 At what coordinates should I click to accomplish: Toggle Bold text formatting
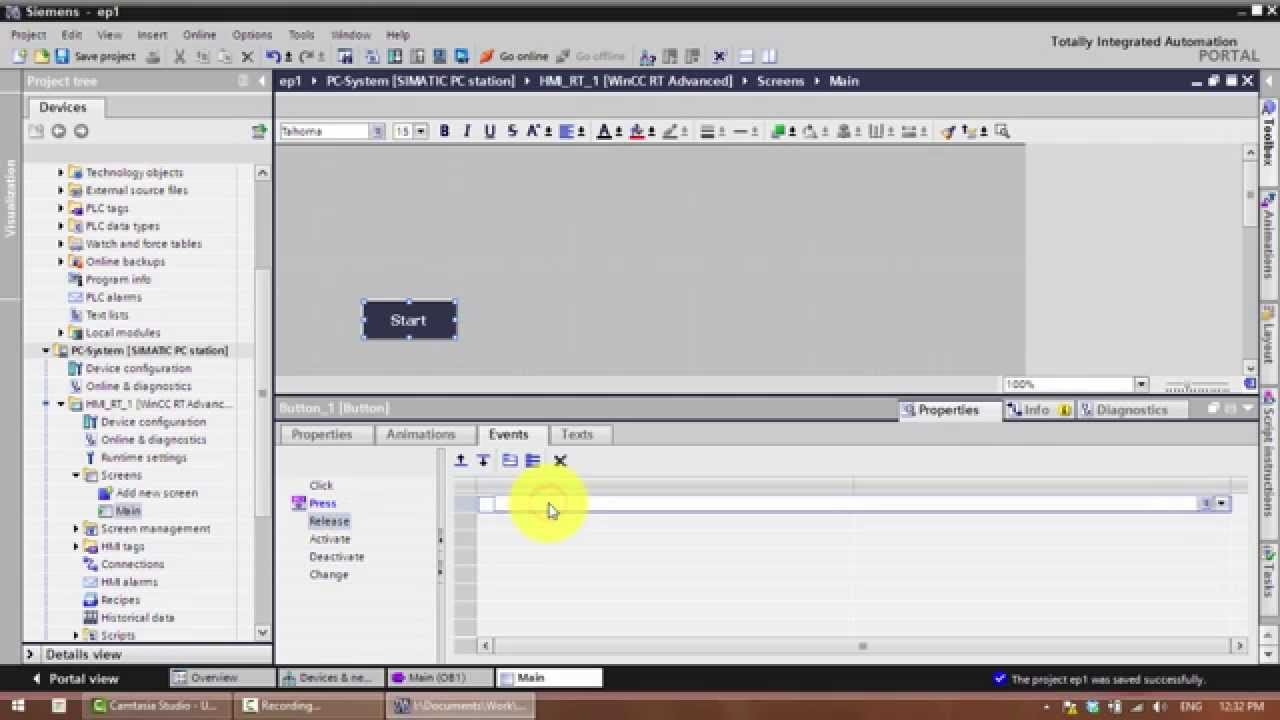pos(444,131)
